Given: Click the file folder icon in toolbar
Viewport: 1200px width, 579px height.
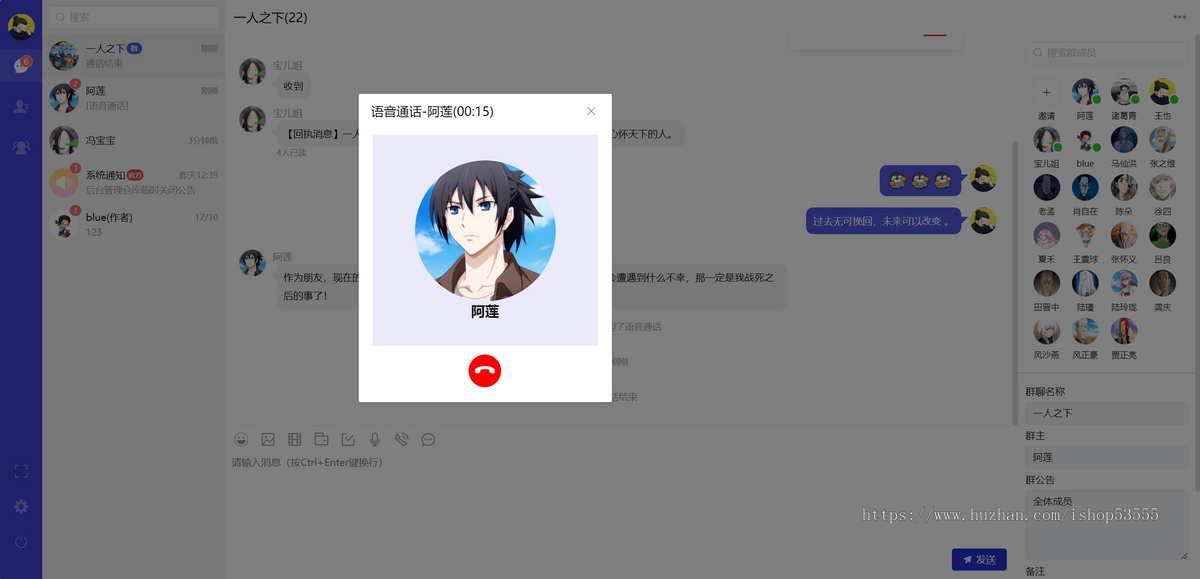Looking at the screenshot, I should pos(321,439).
